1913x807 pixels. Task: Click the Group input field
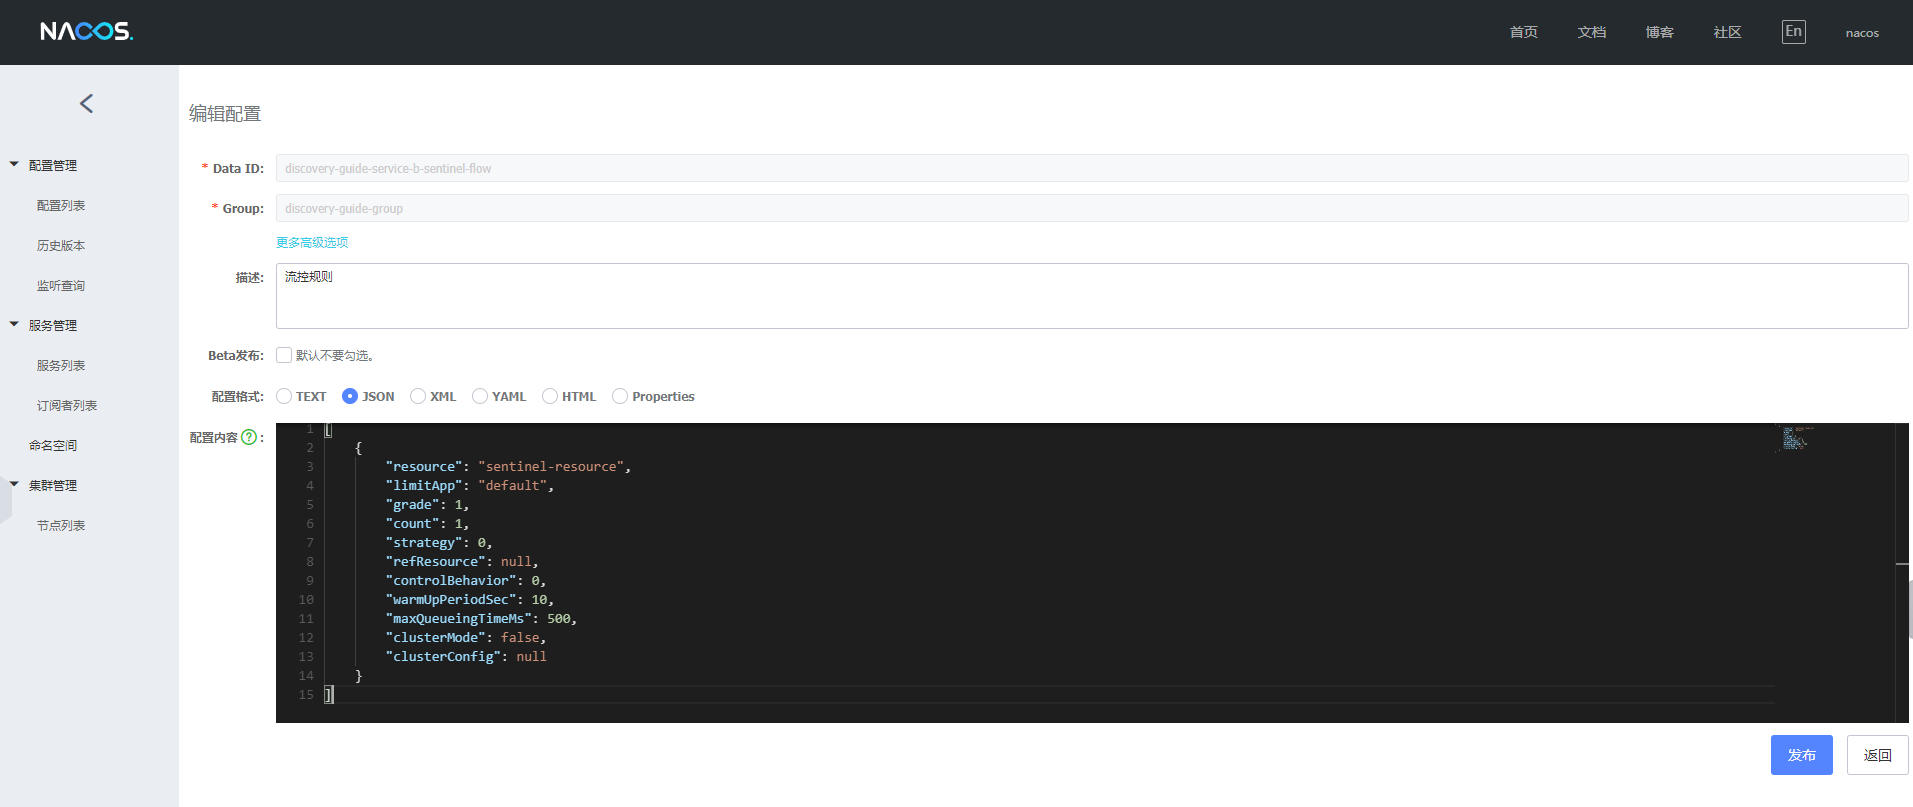[x=1092, y=208]
